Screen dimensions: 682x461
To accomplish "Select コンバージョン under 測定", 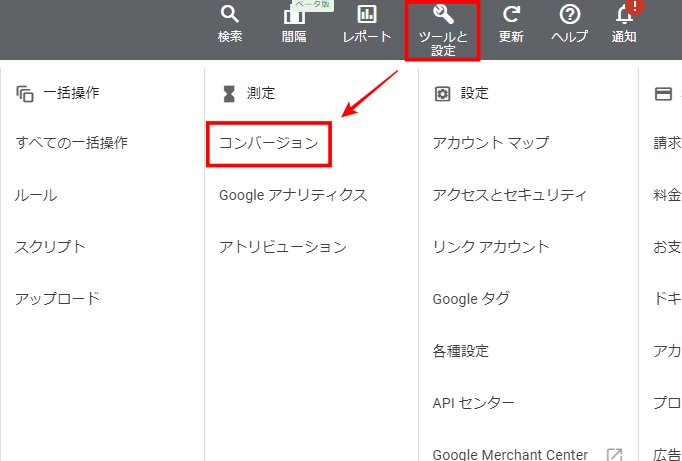I will (269, 143).
